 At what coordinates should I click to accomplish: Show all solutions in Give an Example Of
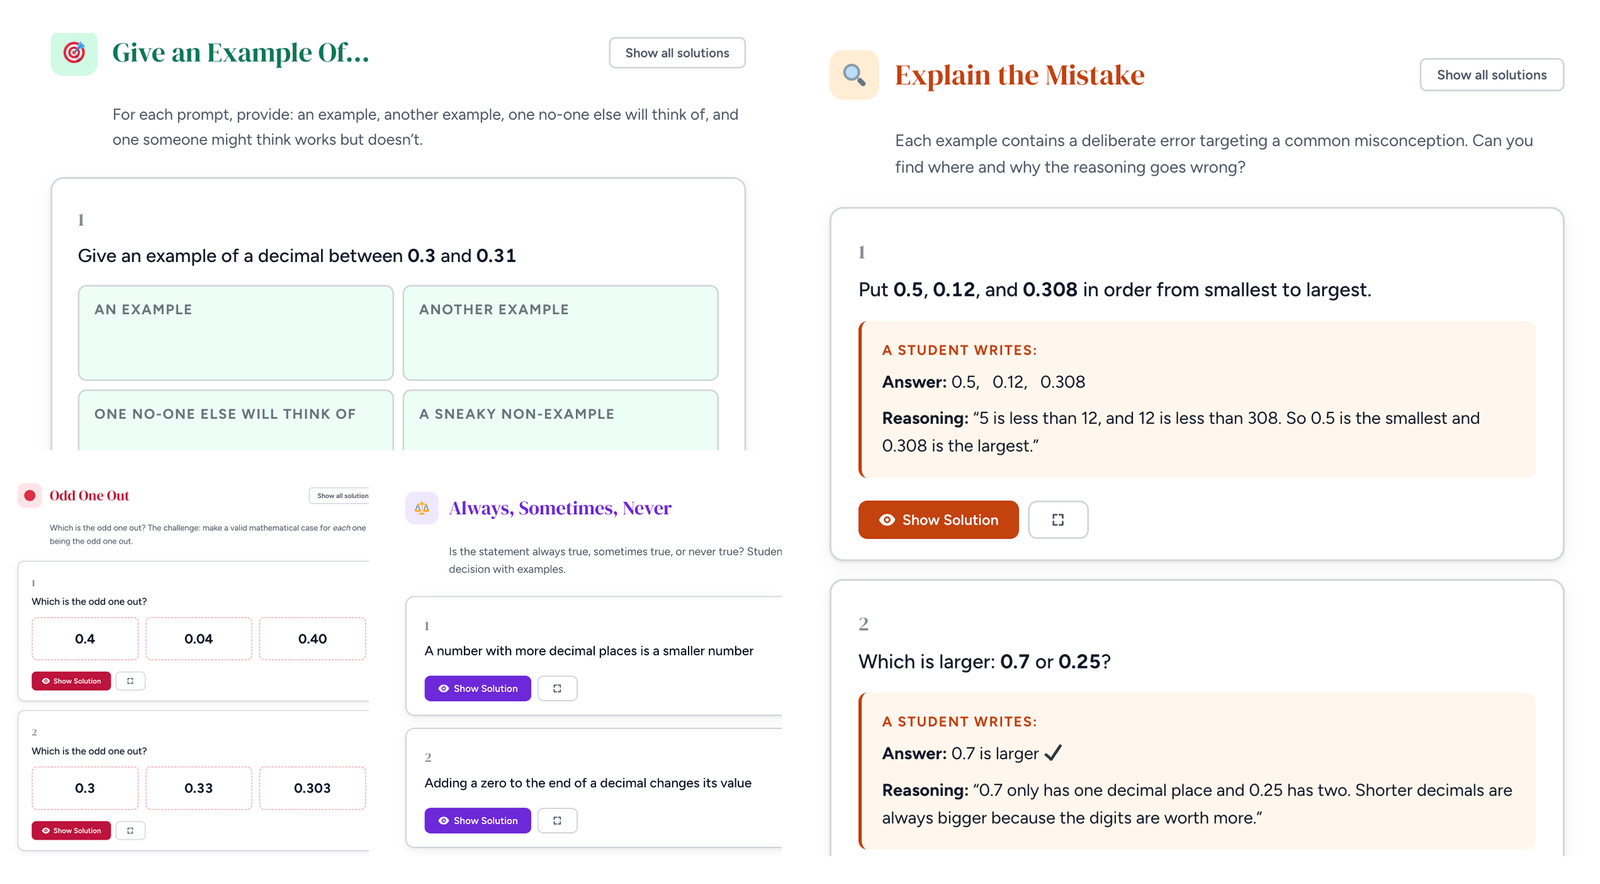[x=677, y=53]
